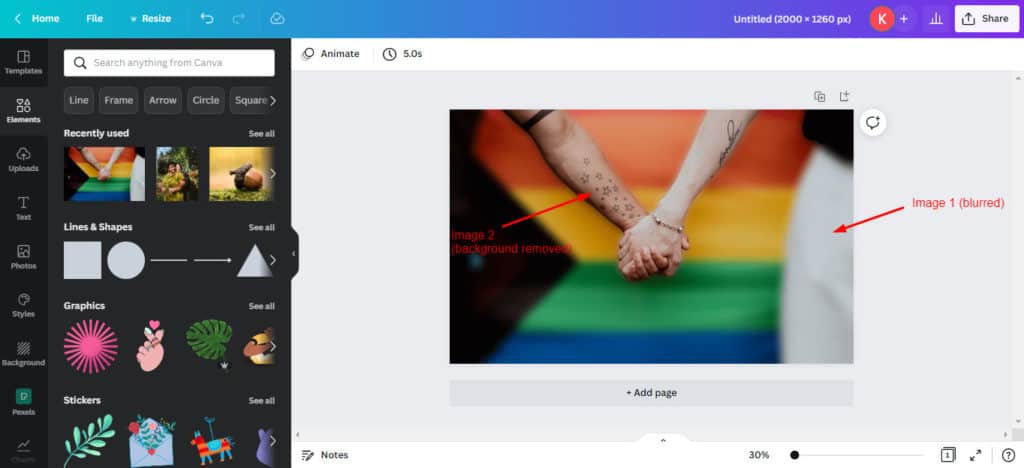
Task: Show more Lines & Shapes arrow
Action: [272, 260]
